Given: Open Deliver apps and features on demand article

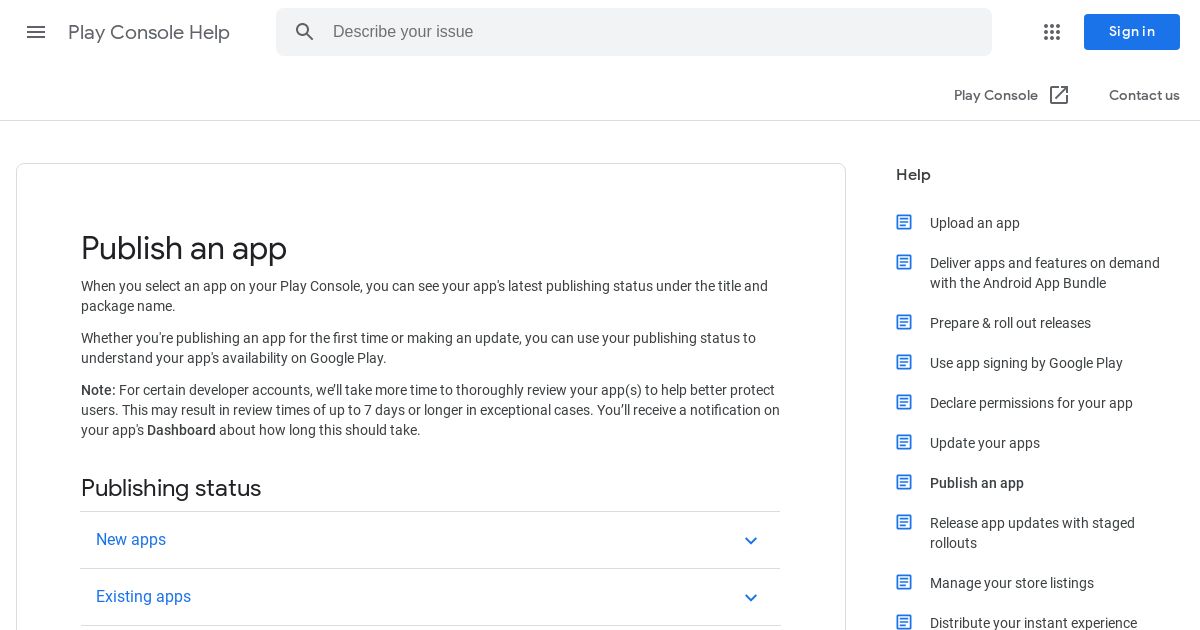Looking at the screenshot, I should pyautogui.click(x=1045, y=273).
